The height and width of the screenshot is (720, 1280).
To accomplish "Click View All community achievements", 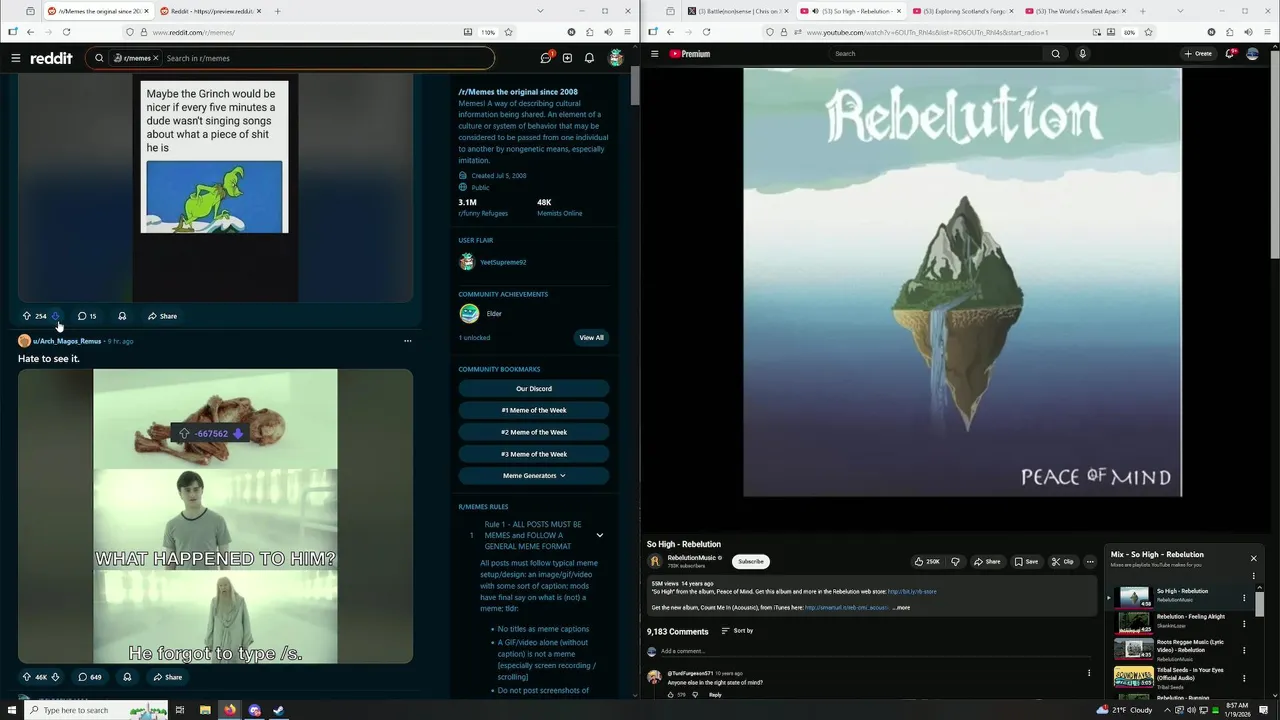I will pyautogui.click(x=591, y=338).
